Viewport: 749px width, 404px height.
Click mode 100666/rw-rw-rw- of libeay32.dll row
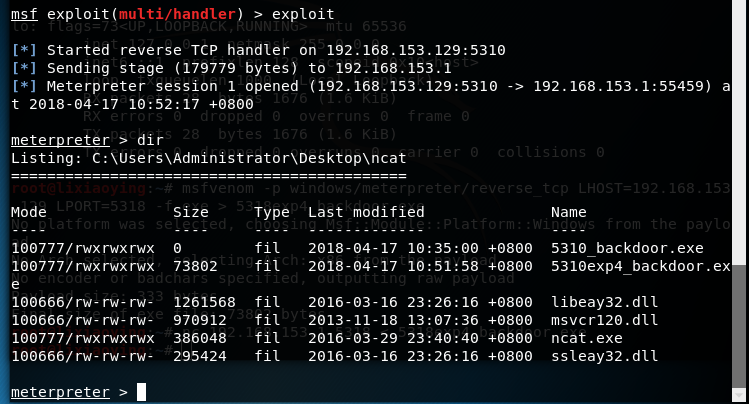83,302
